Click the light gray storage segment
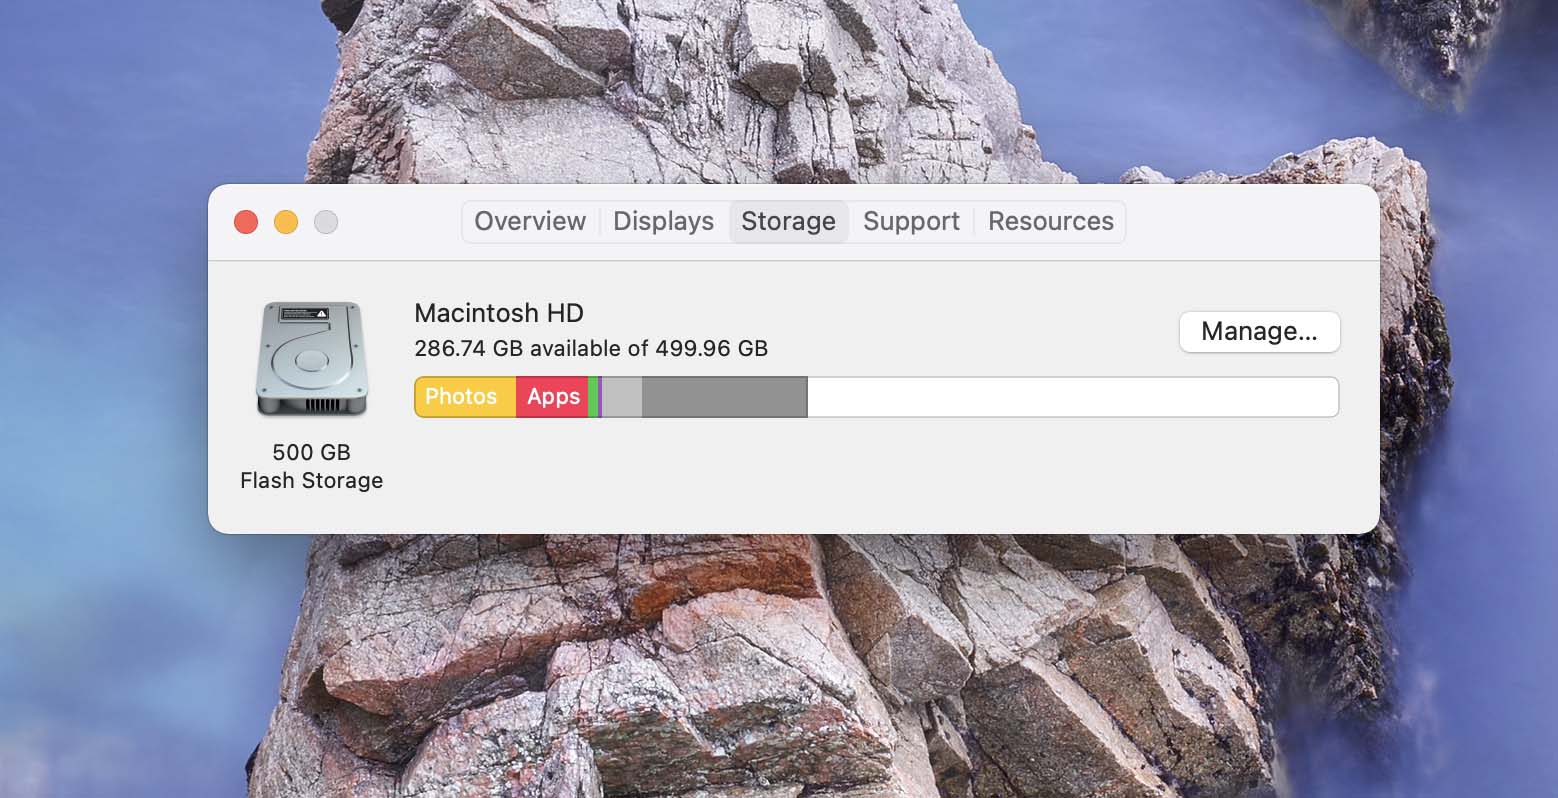1558x798 pixels. pyautogui.click(x=622, y=397)
